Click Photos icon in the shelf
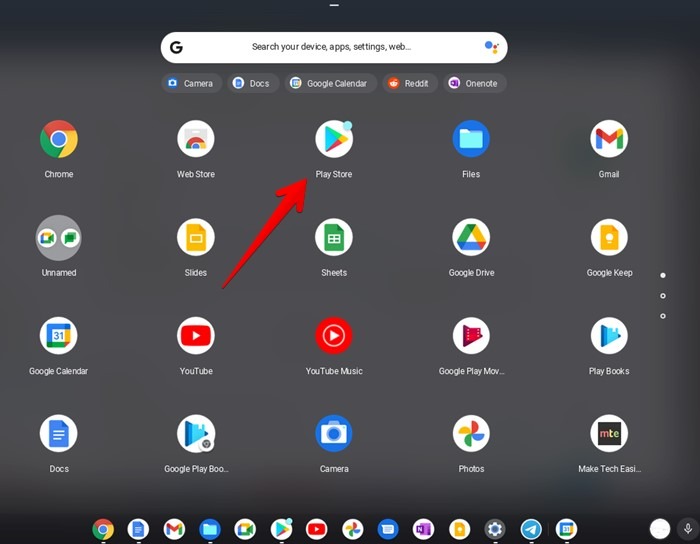The width and height of the screenshot is (700, 544). tap(353, 529)
